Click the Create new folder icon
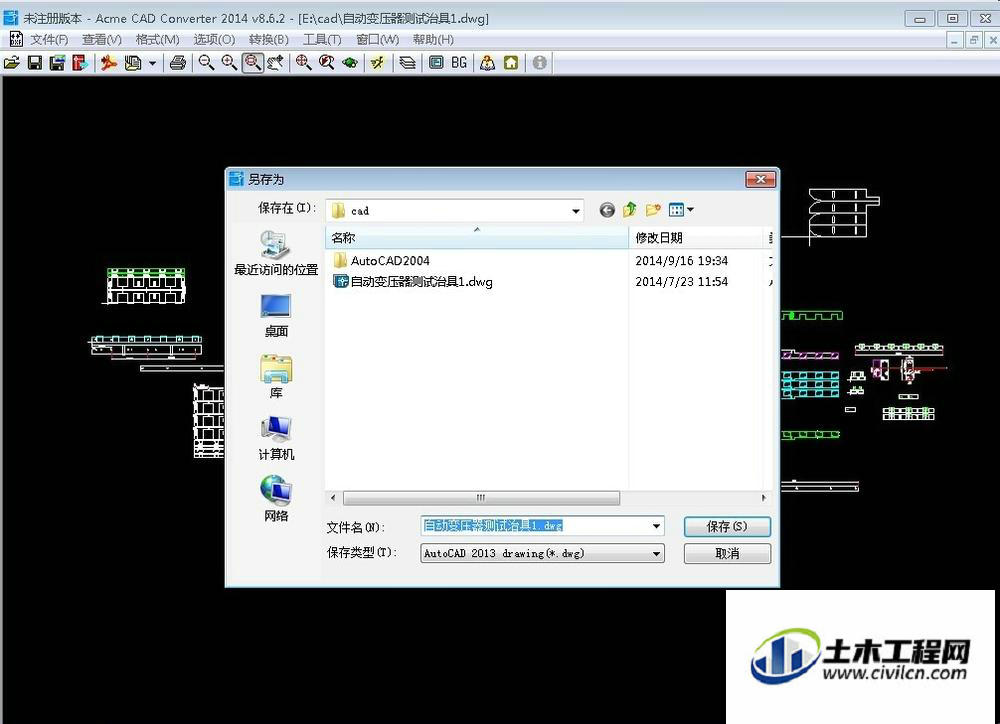The width and height of the screenshot is (1000, 724). pos(652,210)
